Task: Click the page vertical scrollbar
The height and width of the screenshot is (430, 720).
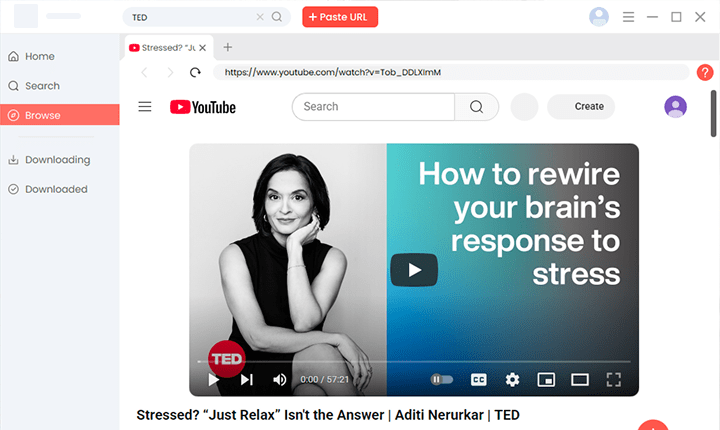Action: point(713,113)
